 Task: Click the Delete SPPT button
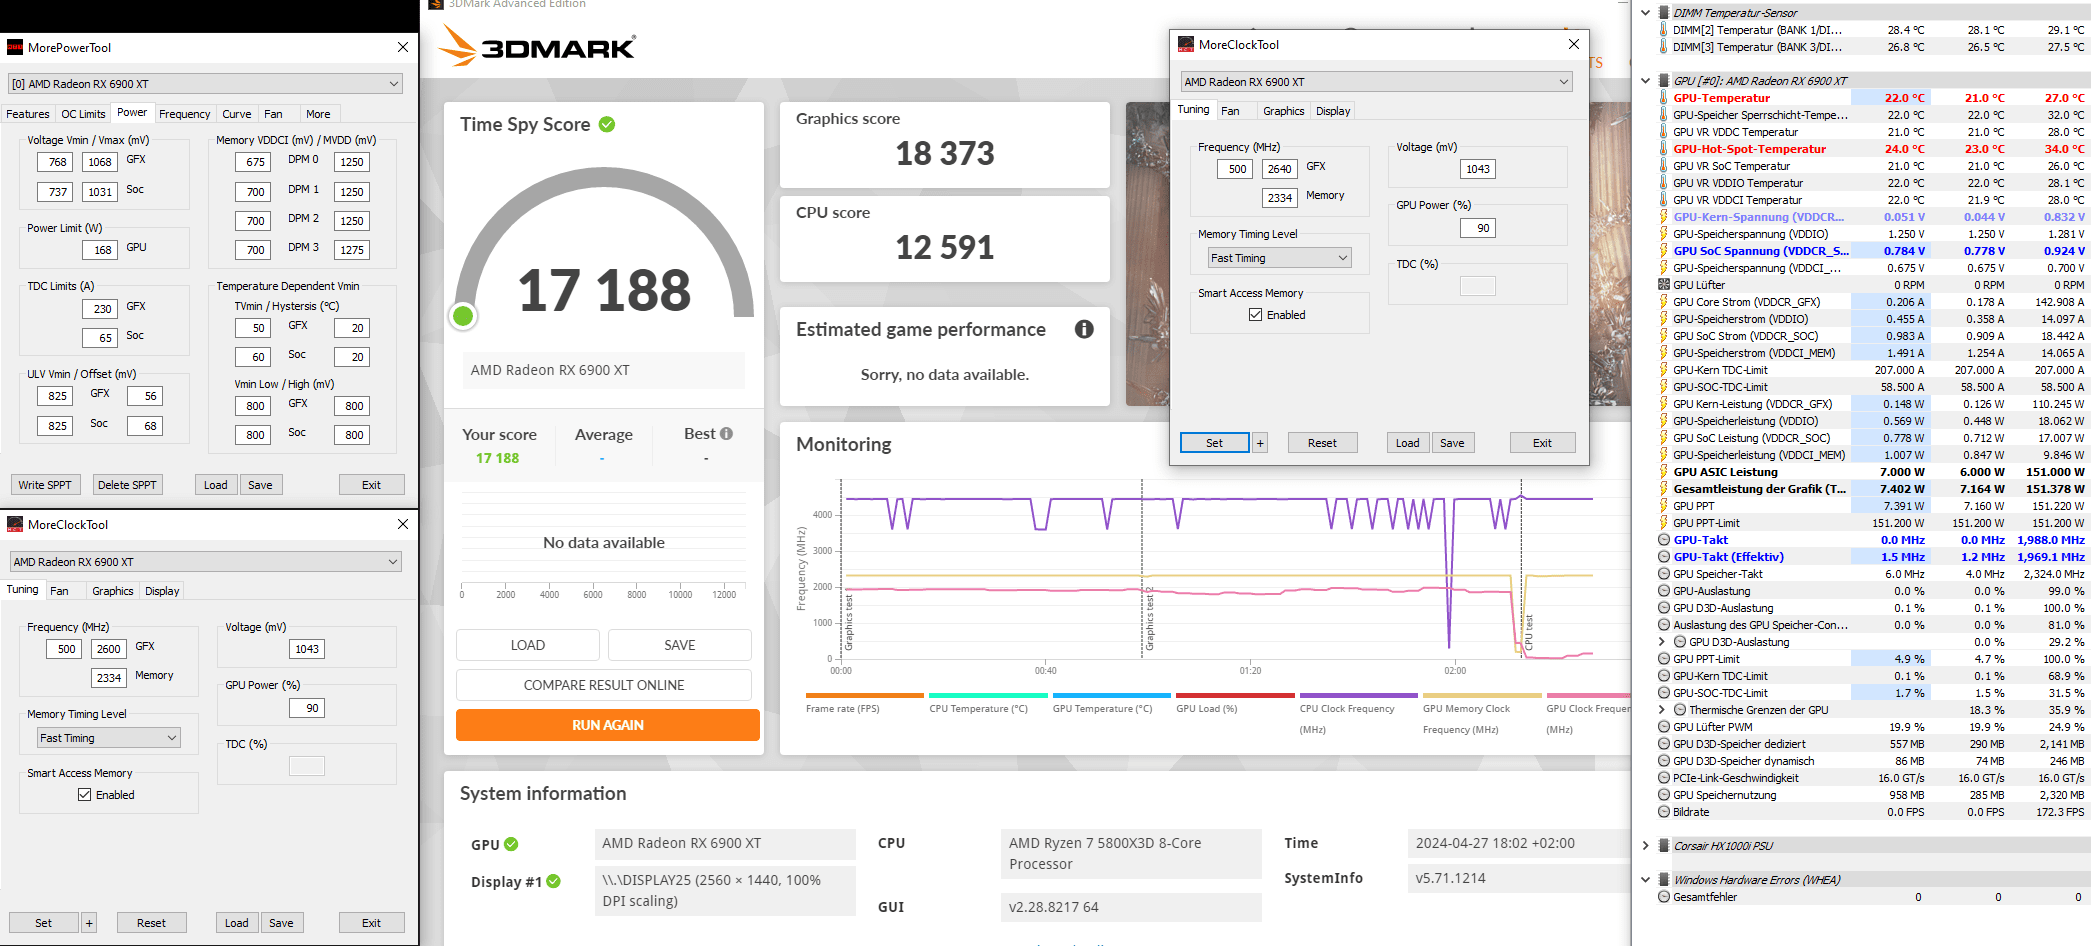[127, 485]
